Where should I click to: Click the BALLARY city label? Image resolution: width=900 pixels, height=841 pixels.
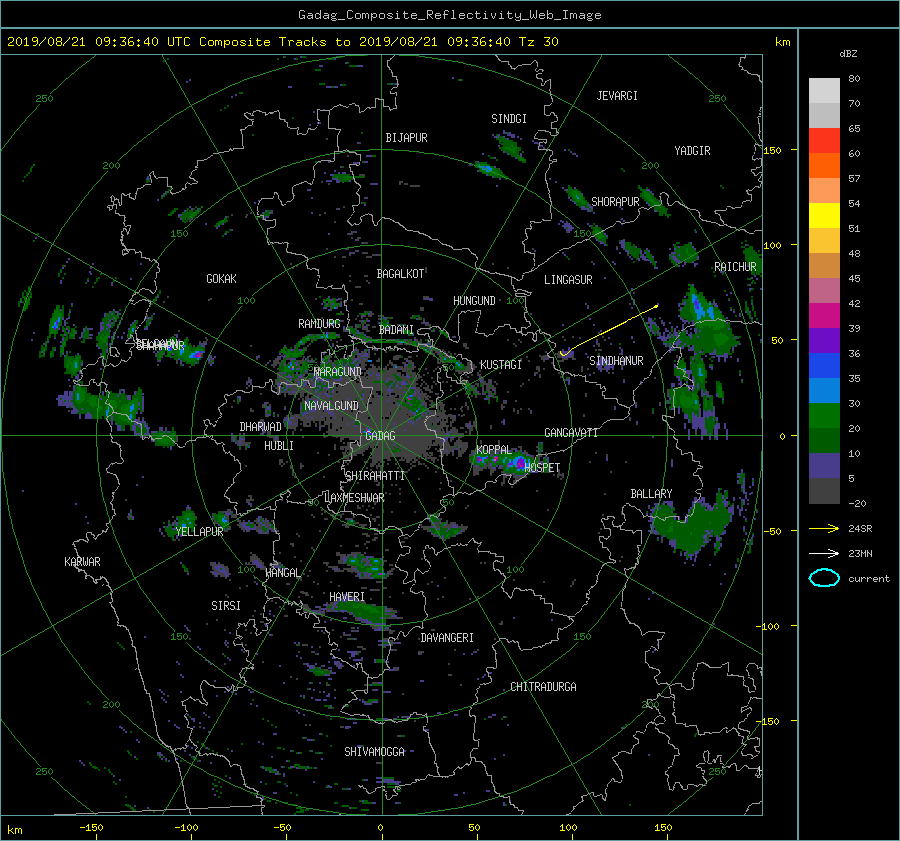coord(651,494)
